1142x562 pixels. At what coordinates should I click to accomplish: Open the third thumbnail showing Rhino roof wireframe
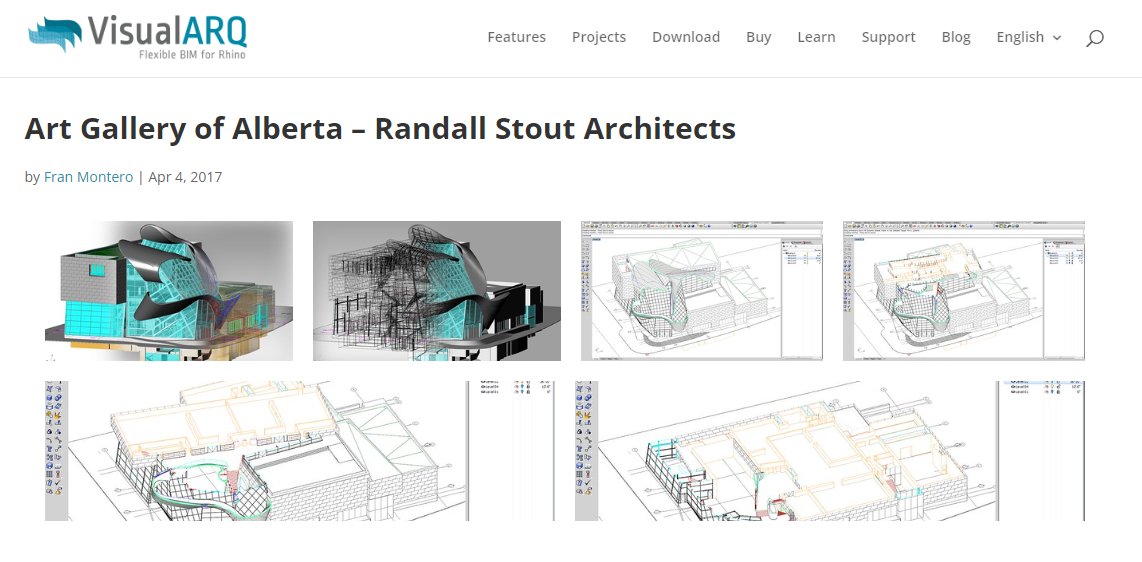point(702,290)
